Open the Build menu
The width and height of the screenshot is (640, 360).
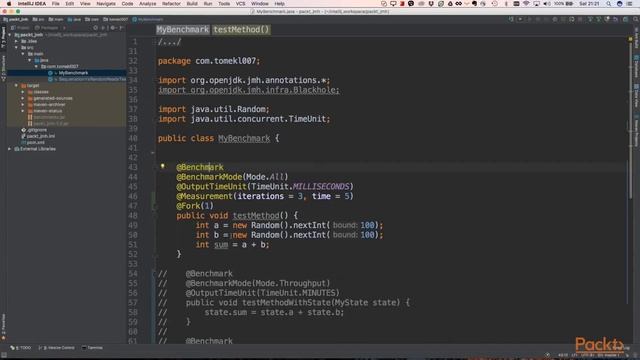pos(192,4)
